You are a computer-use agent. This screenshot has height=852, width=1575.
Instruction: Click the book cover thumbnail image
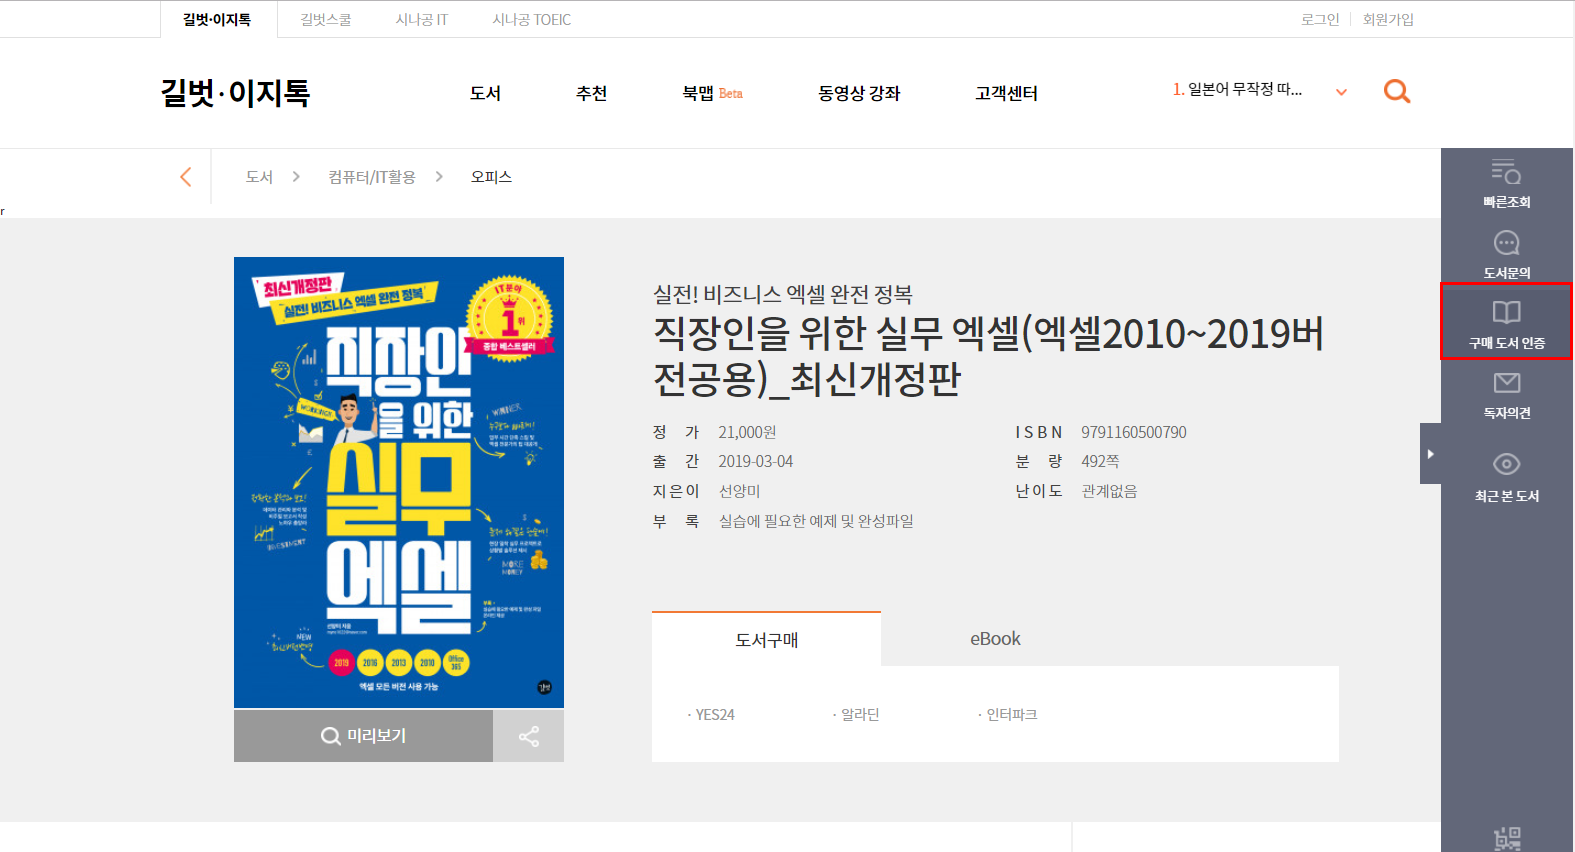(398, 482)
